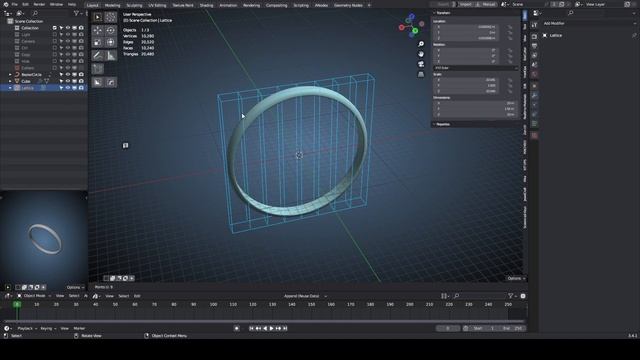Click the Import button in top bar
Screen dimensions: 640x360
tap(465, 4)
